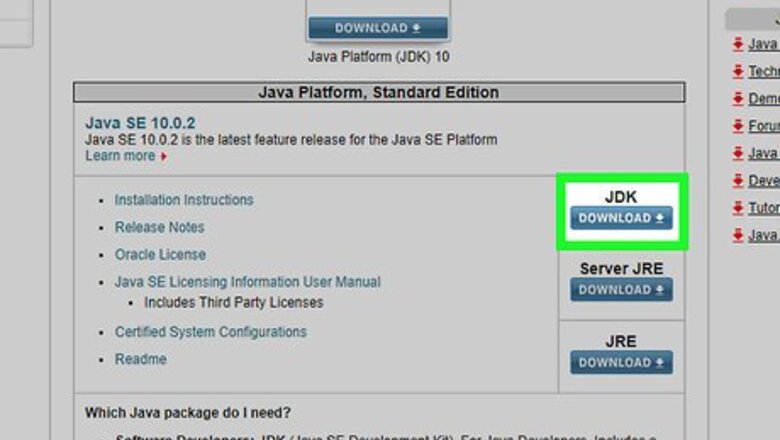Click the JDK Download button
Viewport: 780px width, 440px height.
[x=621, y=218]
